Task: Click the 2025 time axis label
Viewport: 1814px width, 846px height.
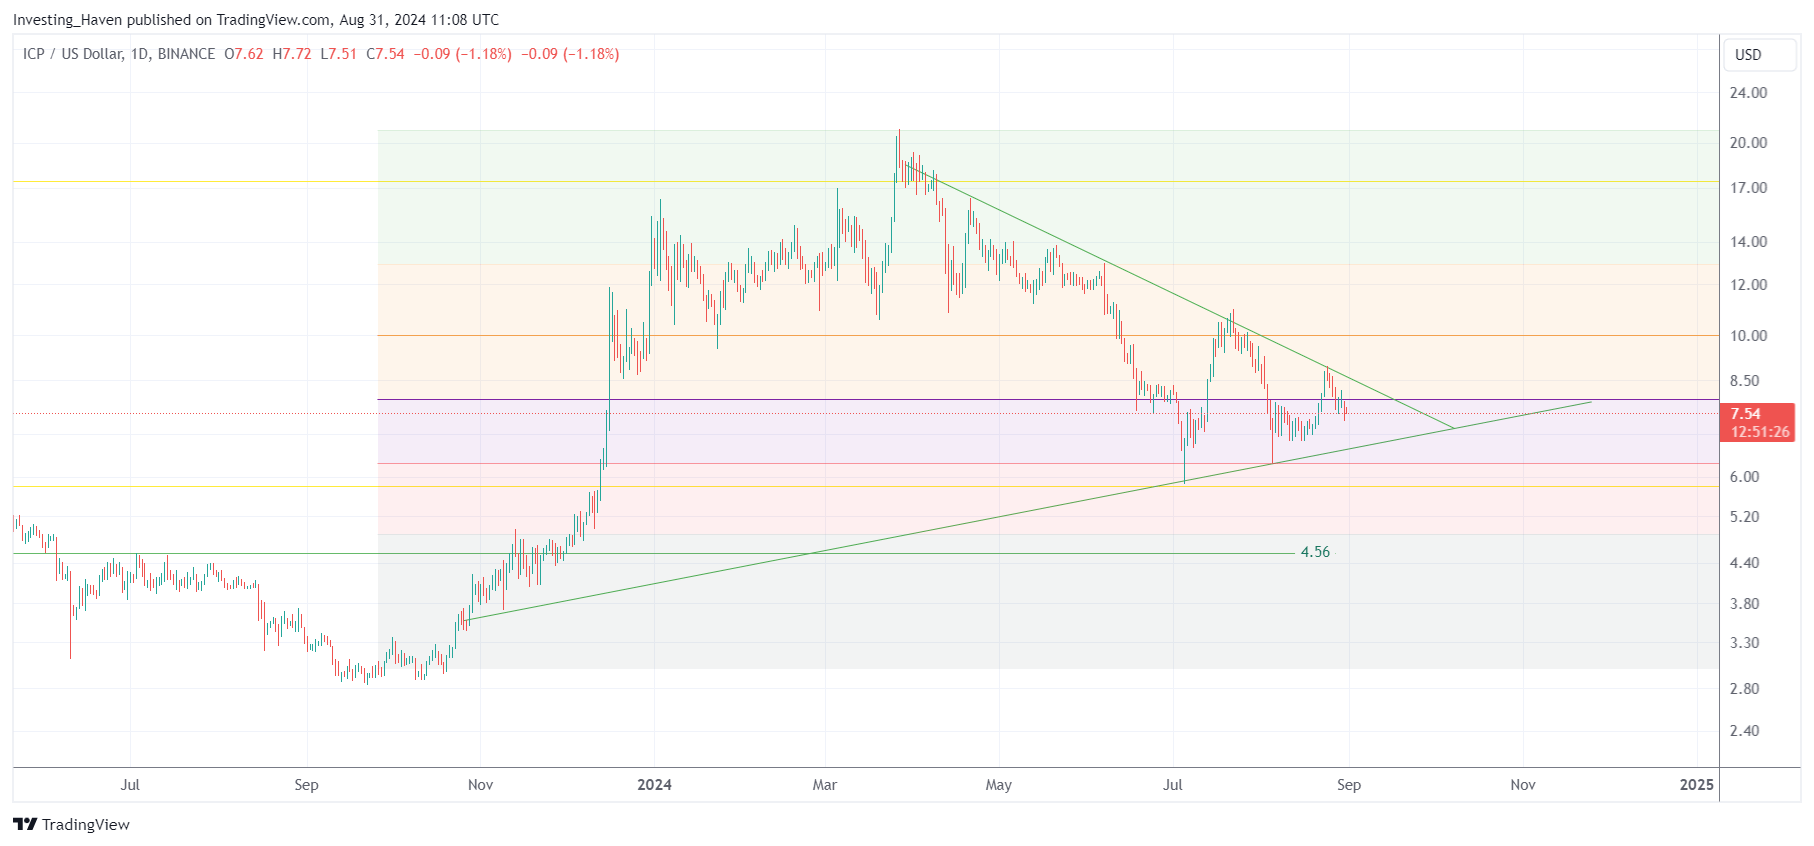Action: 1697,785
